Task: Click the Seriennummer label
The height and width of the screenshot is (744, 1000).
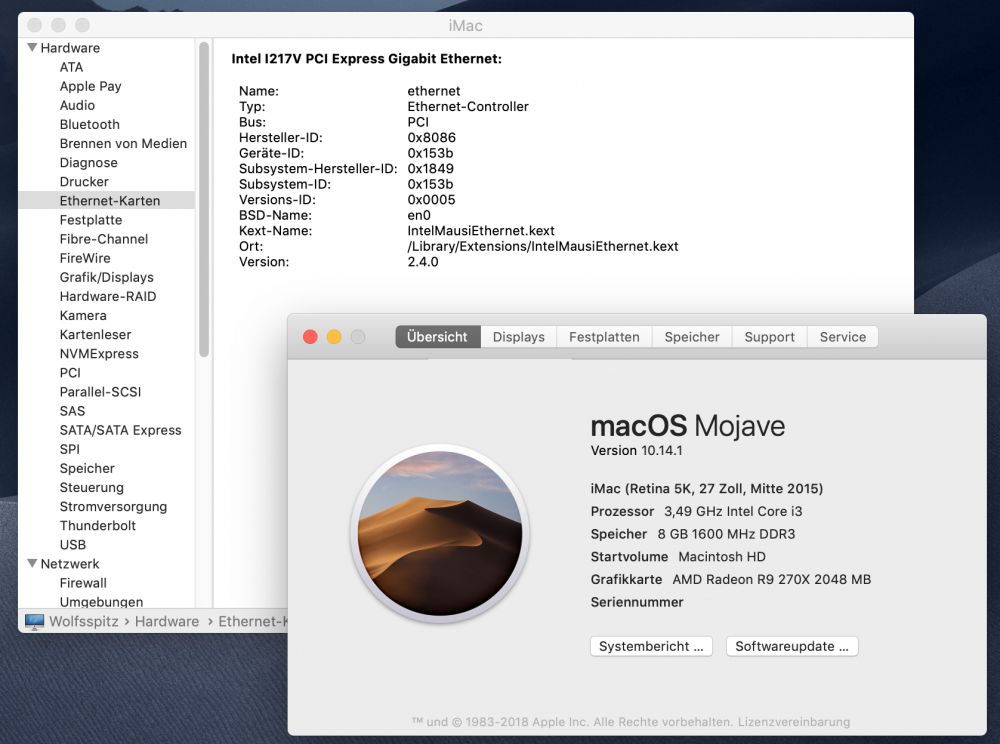Action: (637, 602)
